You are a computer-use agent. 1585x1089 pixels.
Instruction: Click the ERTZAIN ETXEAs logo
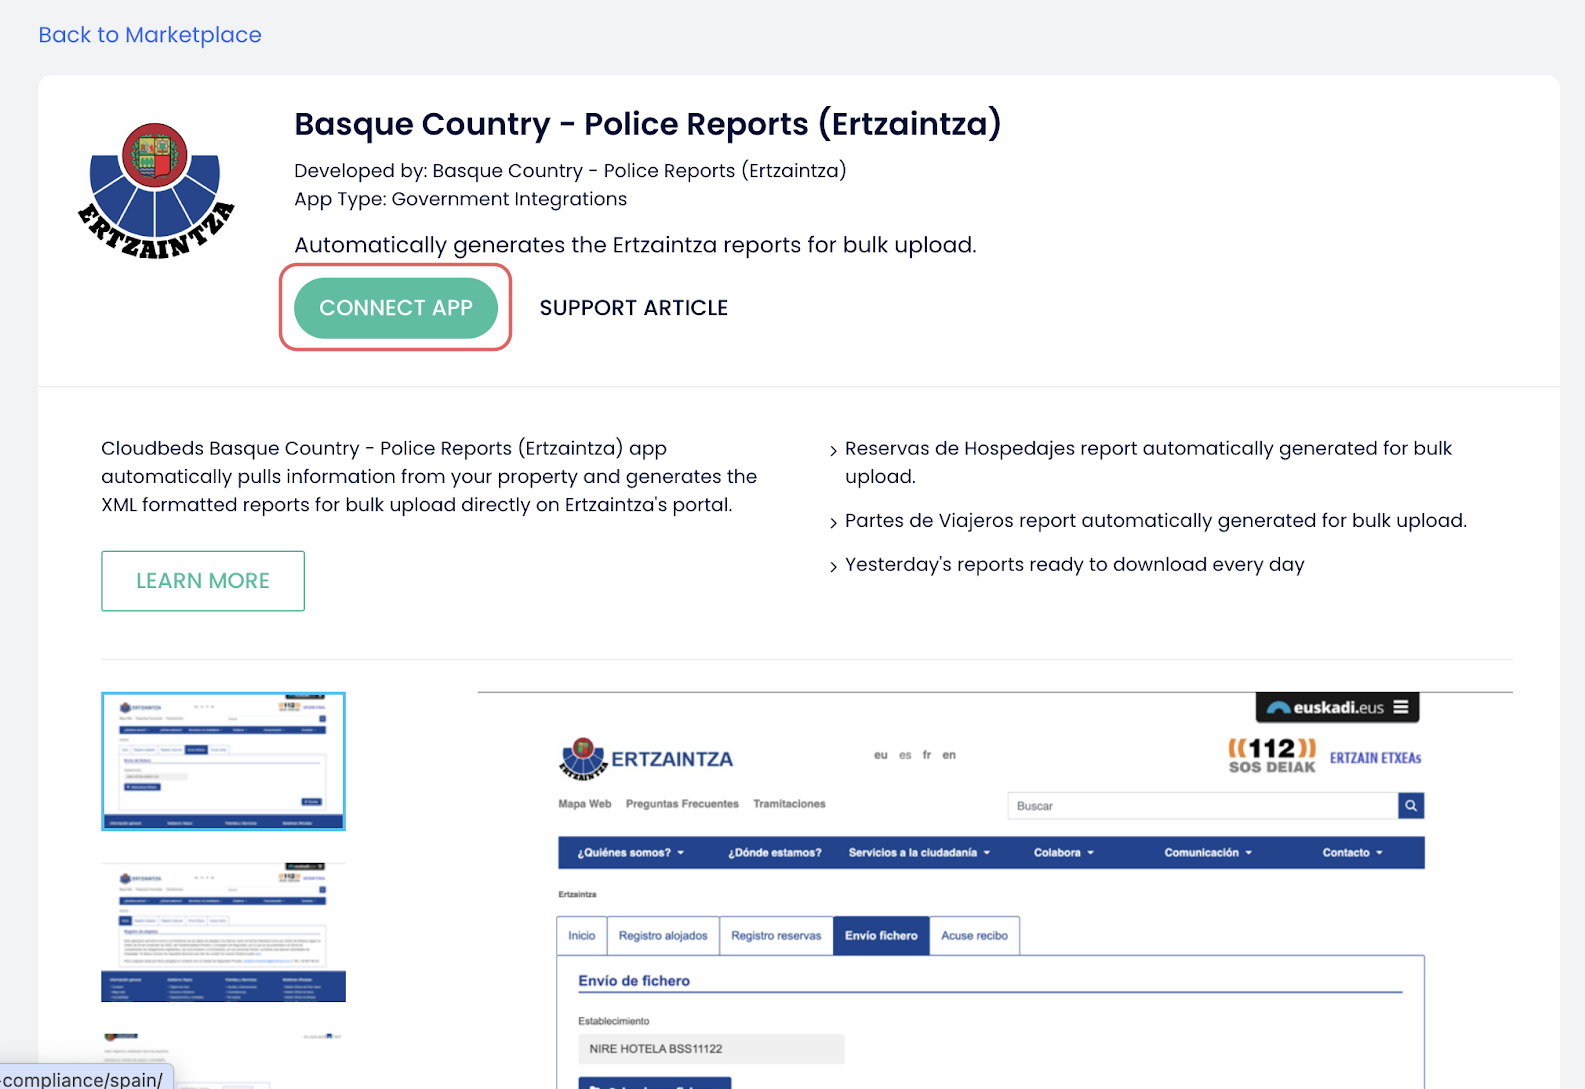(x=1375, y=758)
